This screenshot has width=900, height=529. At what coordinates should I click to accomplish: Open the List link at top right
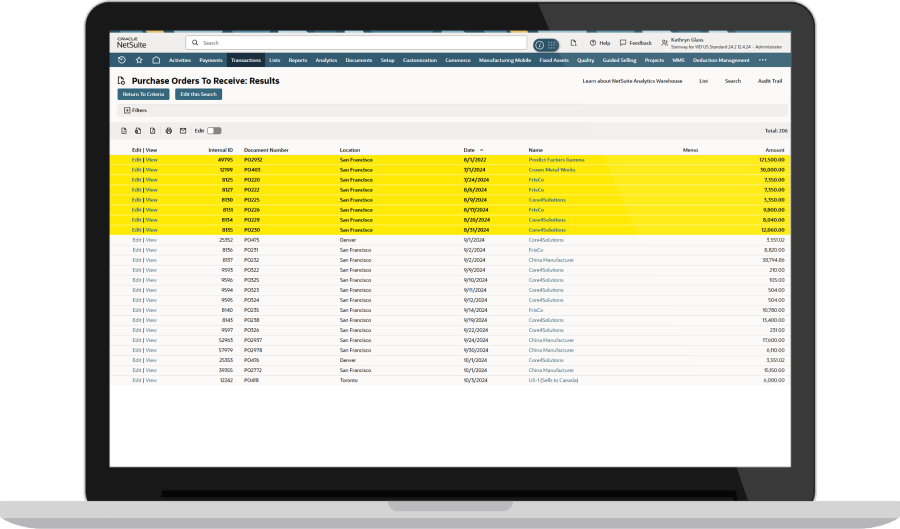[704, 81]
